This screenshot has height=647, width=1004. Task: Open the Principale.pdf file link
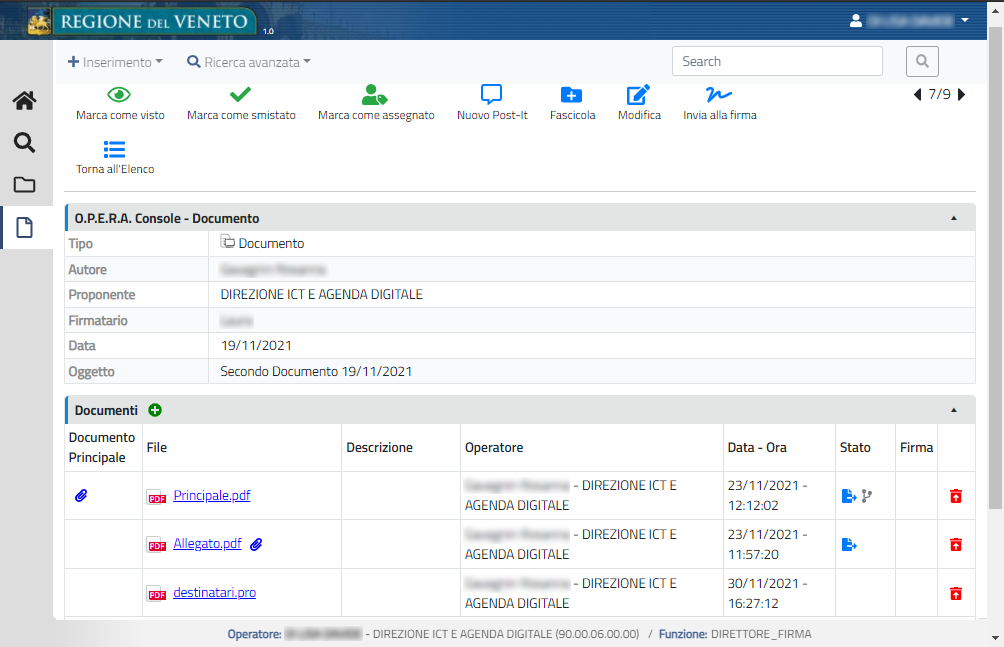(211, 495)
